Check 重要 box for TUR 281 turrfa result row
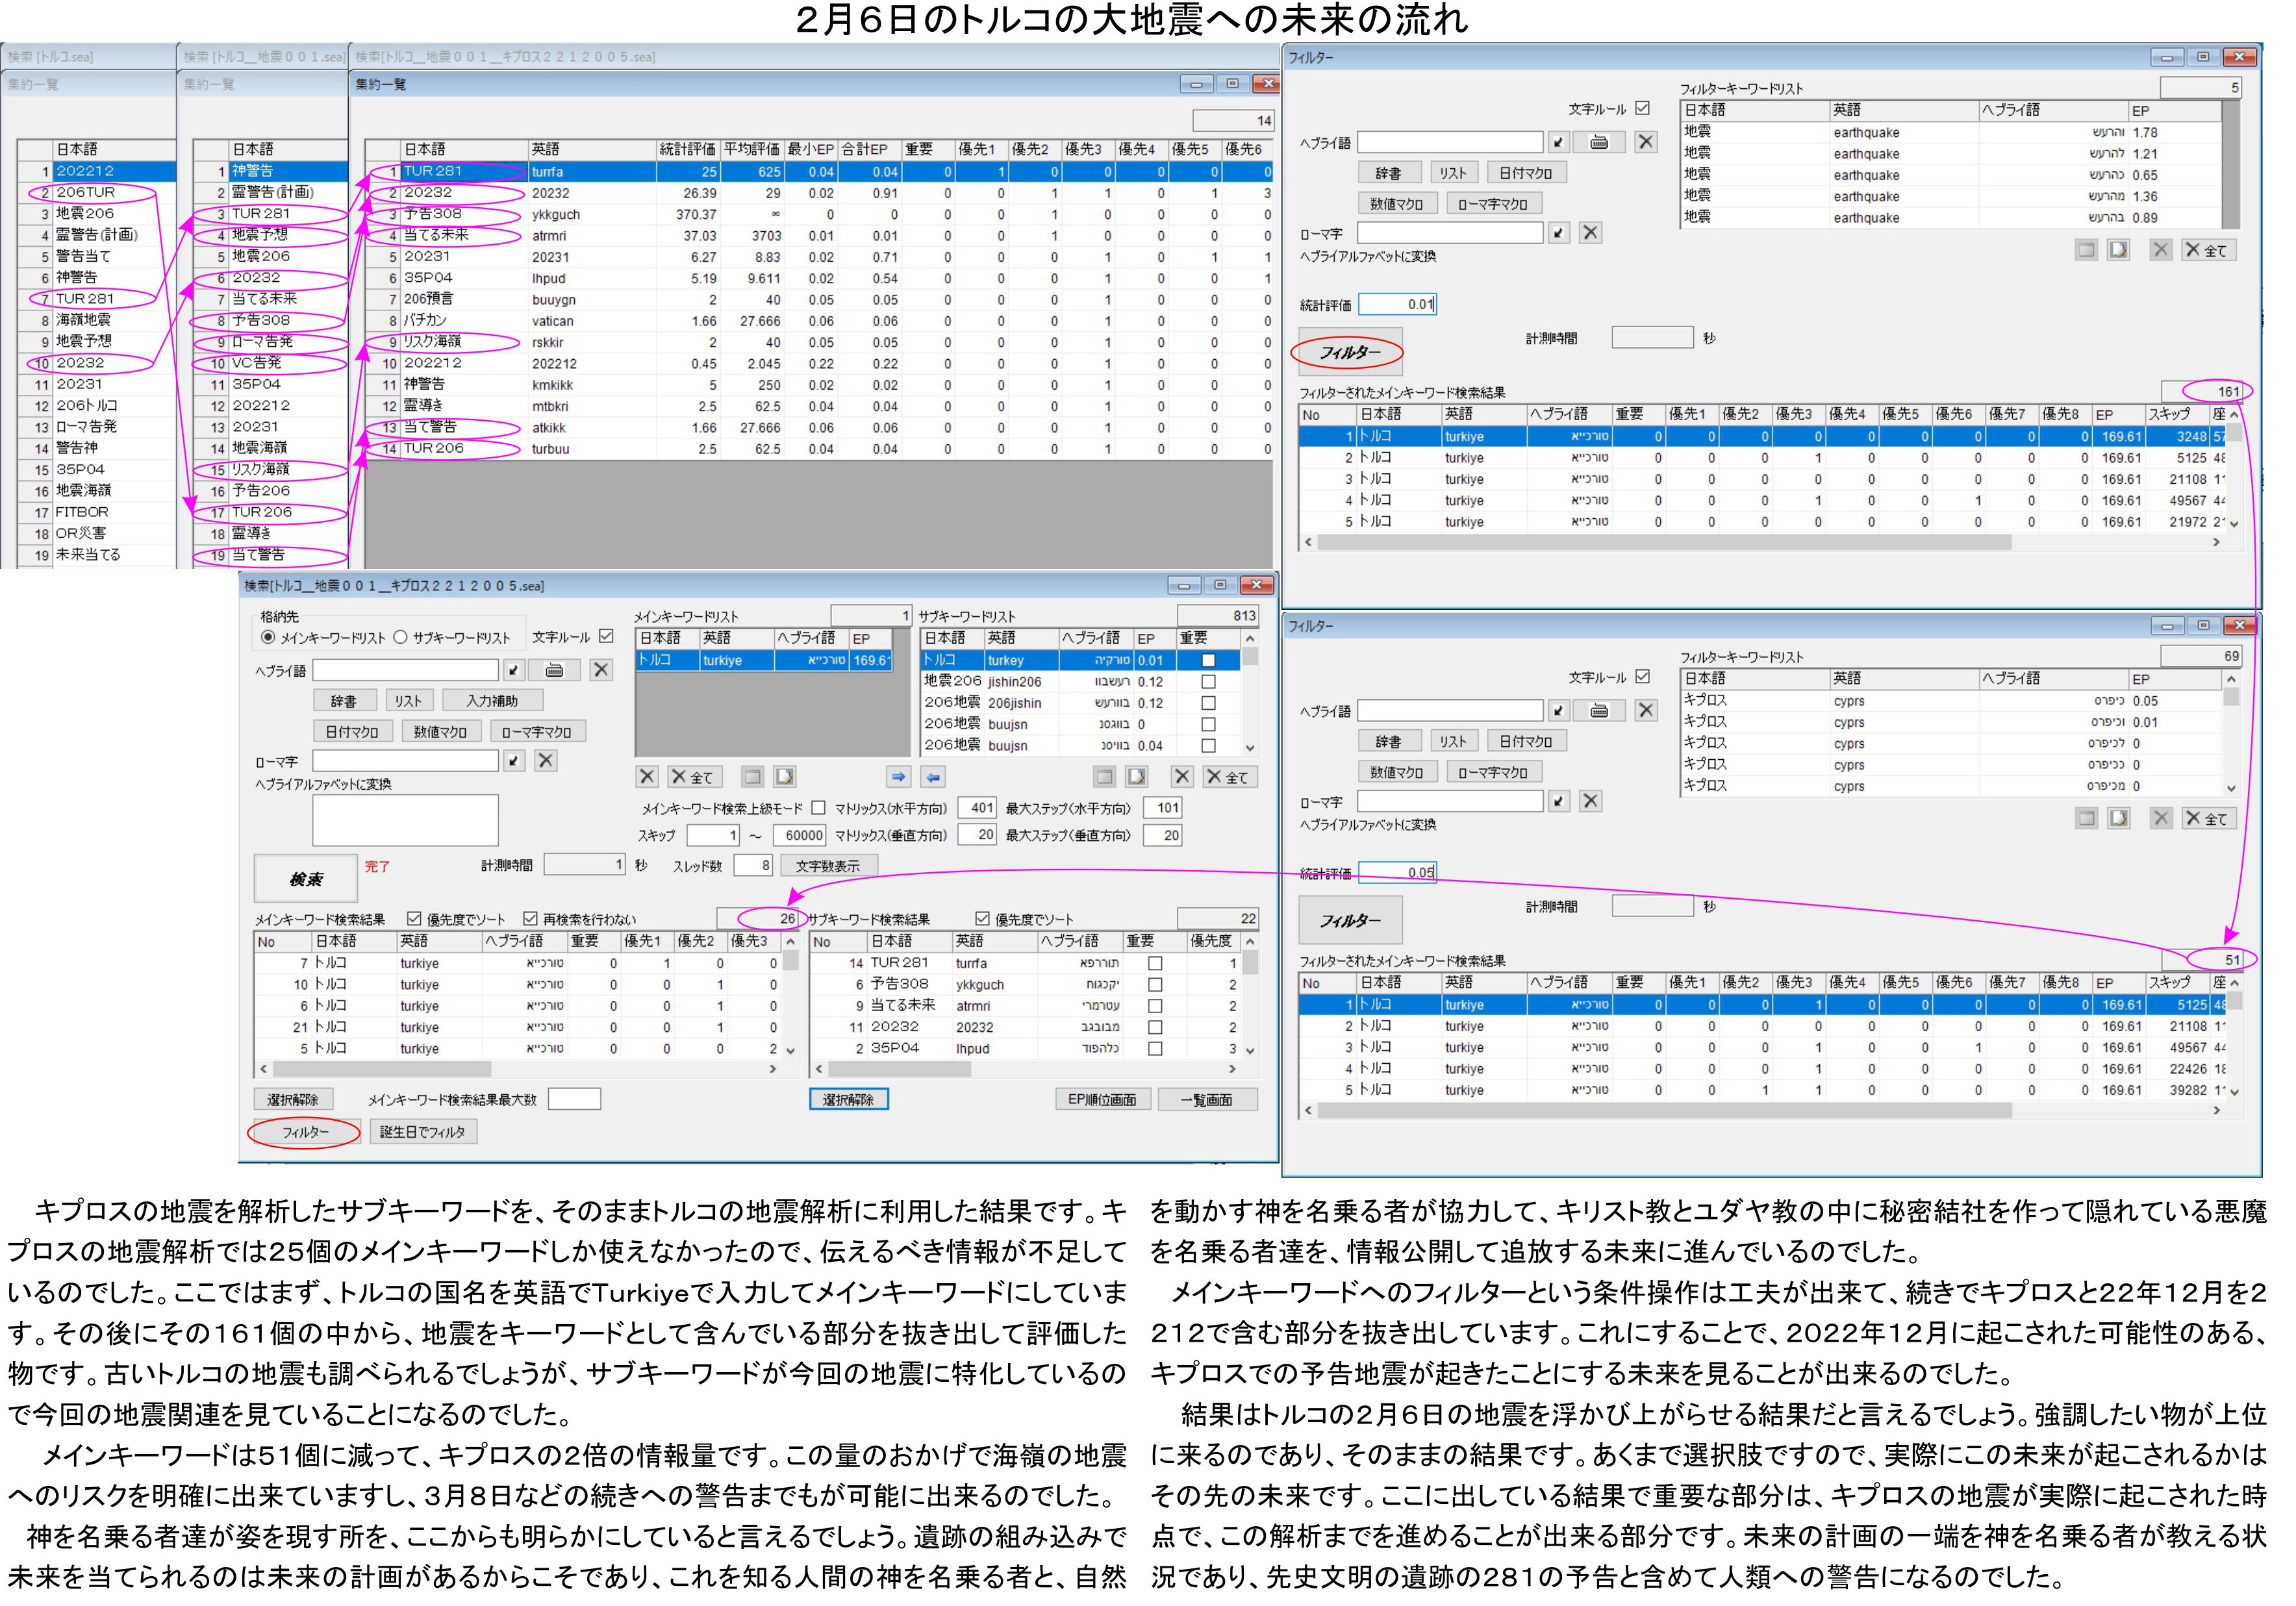The image size is (2296, 1606). 1155,963
